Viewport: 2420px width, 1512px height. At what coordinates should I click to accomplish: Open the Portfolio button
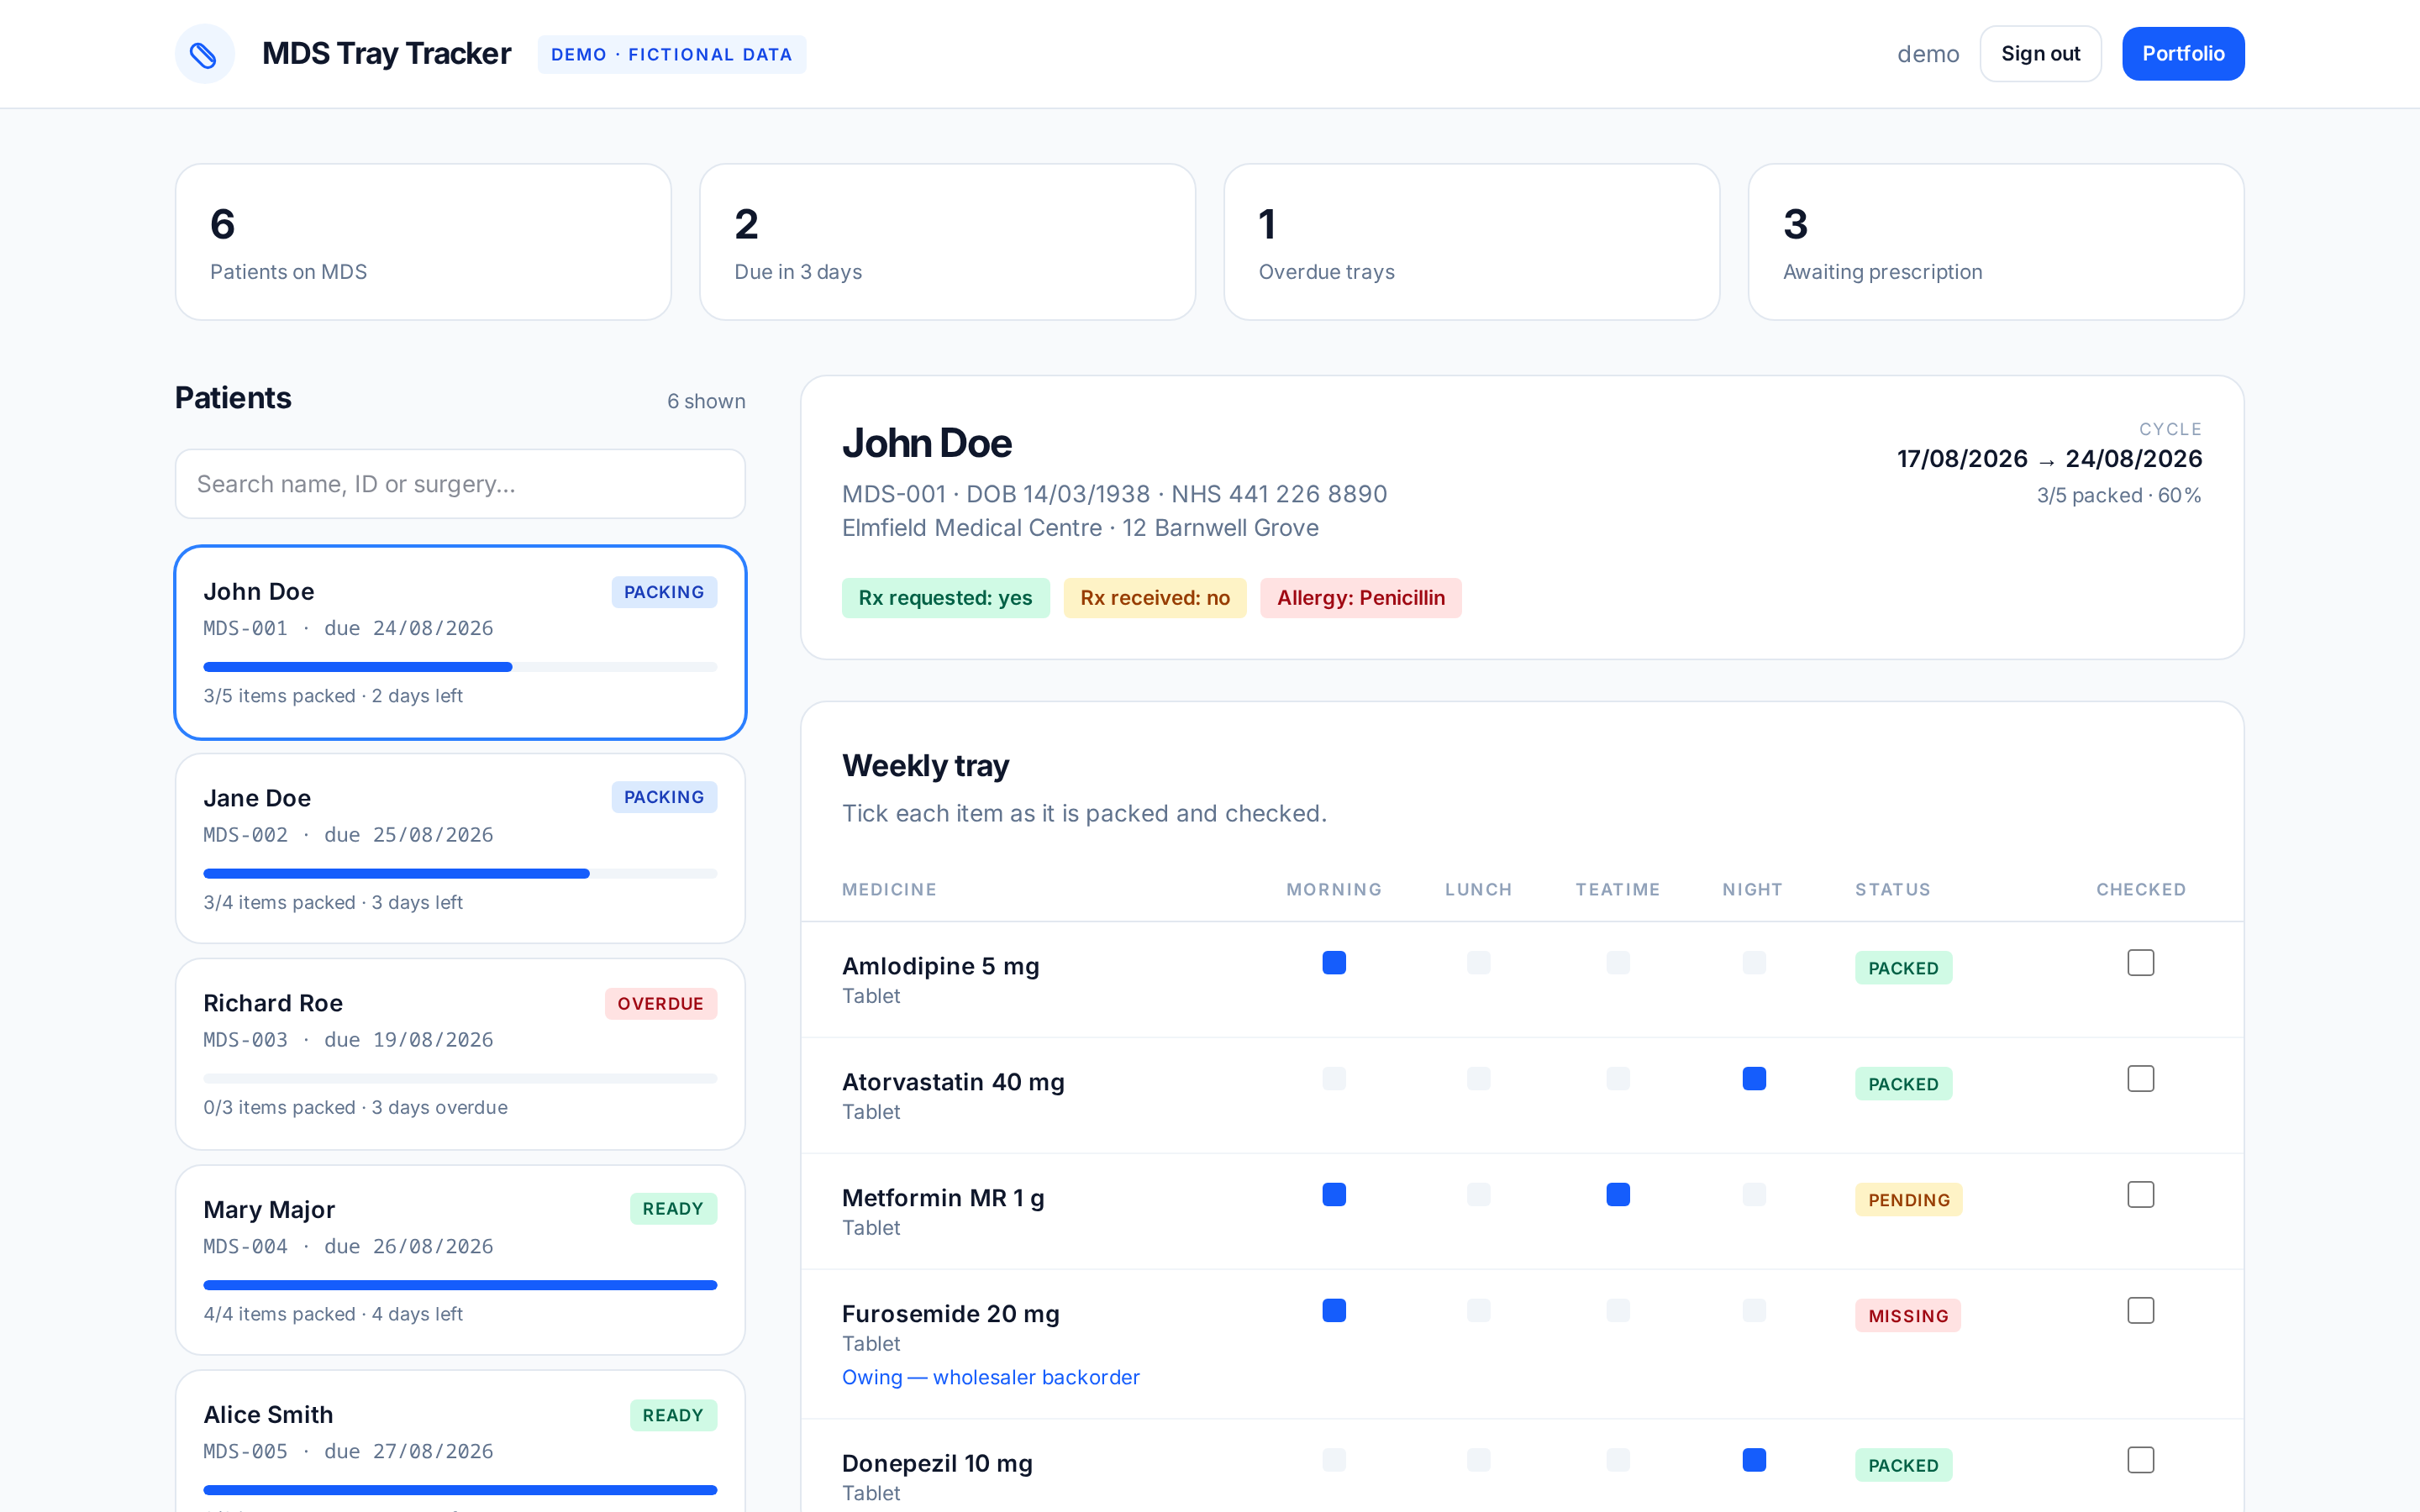2183,54
